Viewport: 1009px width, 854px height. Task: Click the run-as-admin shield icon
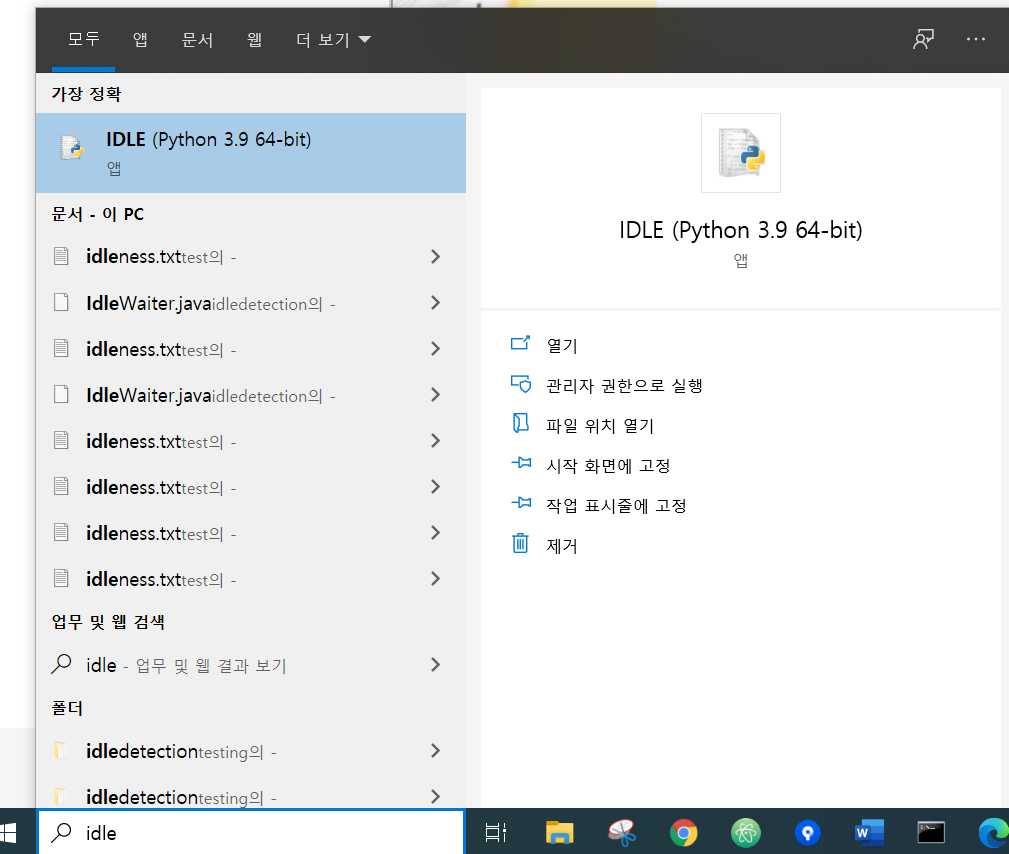(521, 384)
